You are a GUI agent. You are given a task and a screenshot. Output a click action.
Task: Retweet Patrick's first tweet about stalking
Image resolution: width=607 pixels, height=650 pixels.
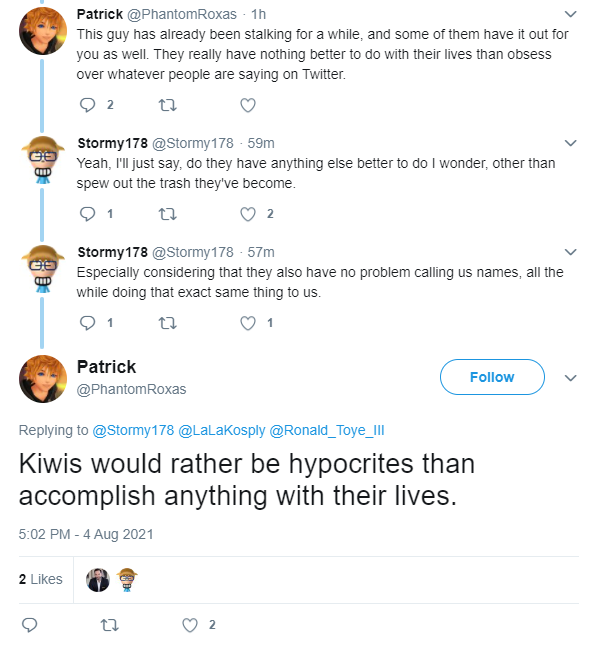point(168,105)
